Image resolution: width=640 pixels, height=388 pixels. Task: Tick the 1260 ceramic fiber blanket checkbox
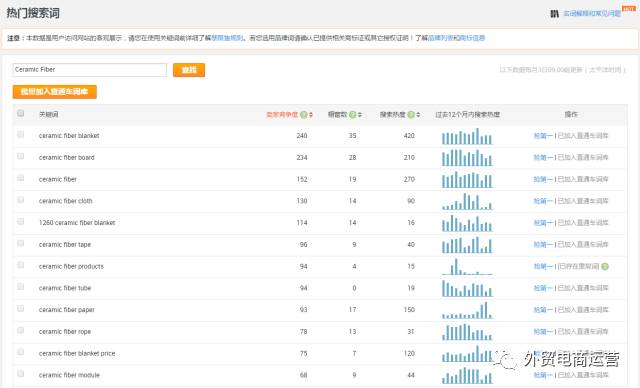point(20,222)
